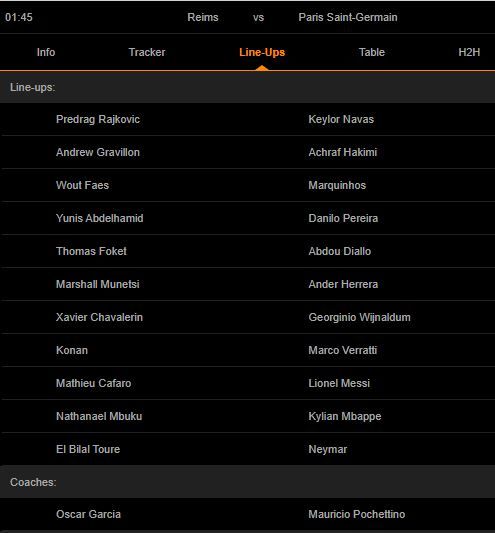This screenshot has height=533, width=495.
Task: Switch to the H2H tab
Action: 469,52
